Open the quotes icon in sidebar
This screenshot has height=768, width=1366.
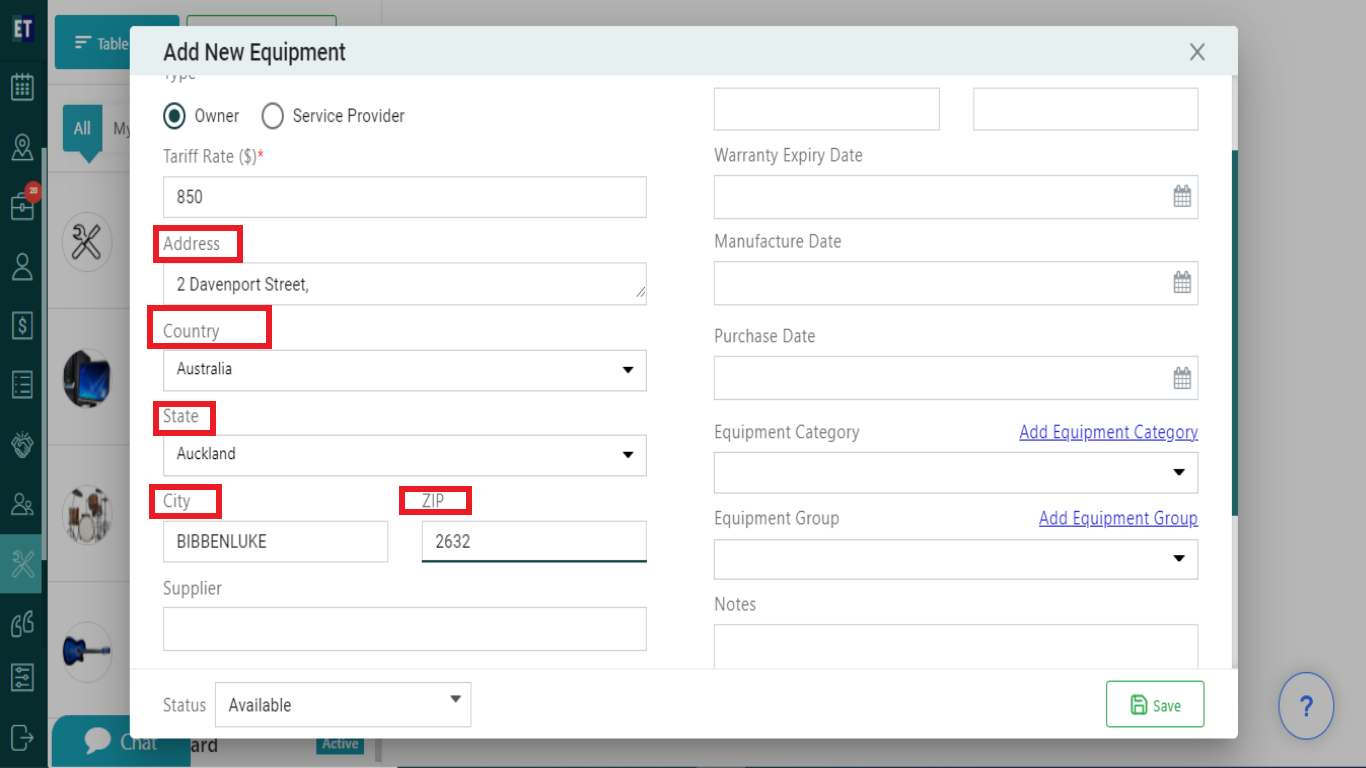22,623
